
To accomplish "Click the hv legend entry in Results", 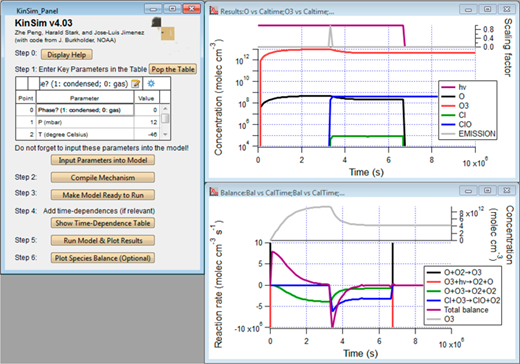I will point(454,87).
